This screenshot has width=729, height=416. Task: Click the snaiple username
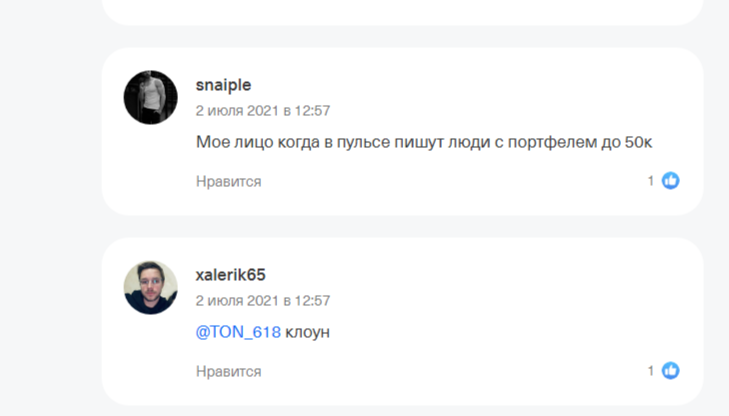pyautogui.click(x=222, y=85)
